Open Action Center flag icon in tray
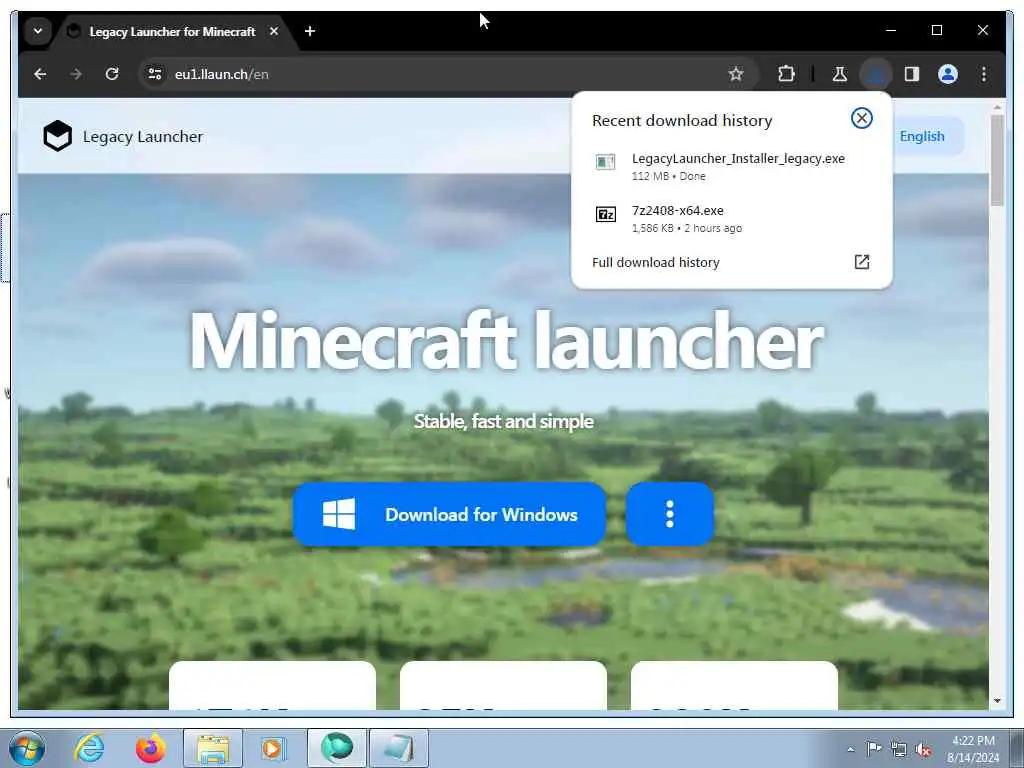Image resolution: width=1024 pixels, height=768 pixels. pos(874,748)
